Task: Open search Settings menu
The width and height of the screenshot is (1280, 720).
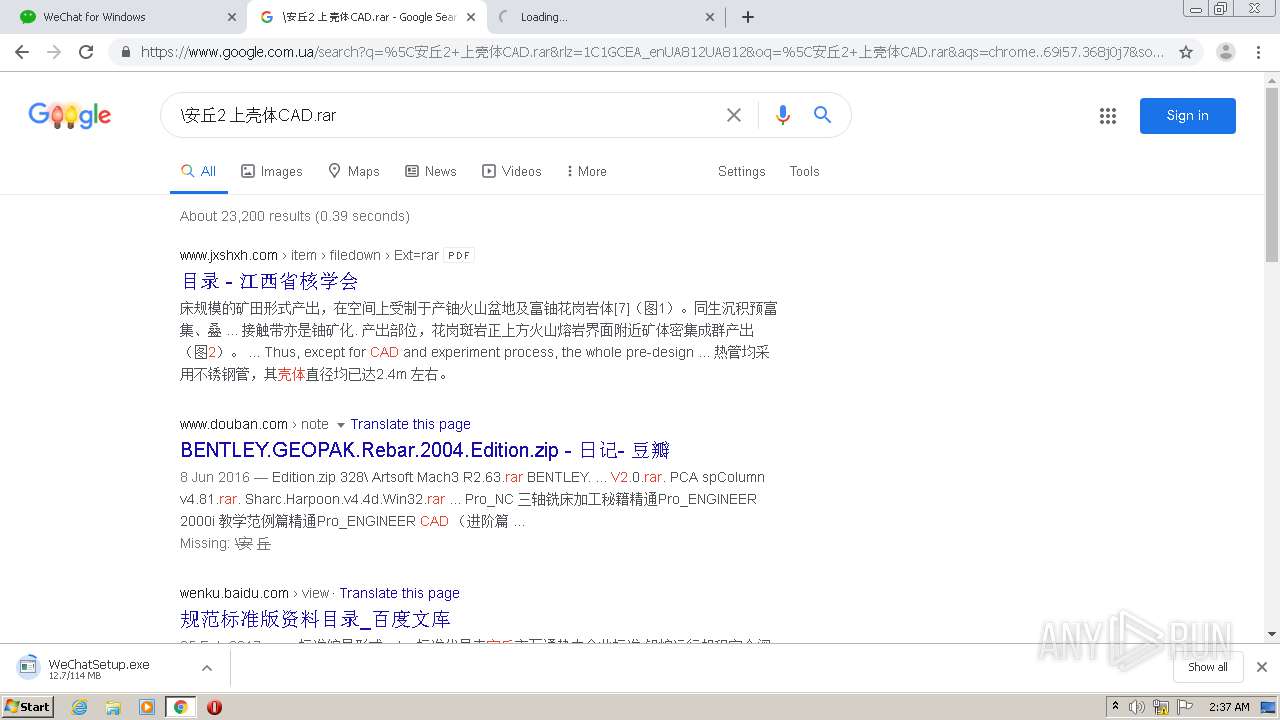Action: 741,171
